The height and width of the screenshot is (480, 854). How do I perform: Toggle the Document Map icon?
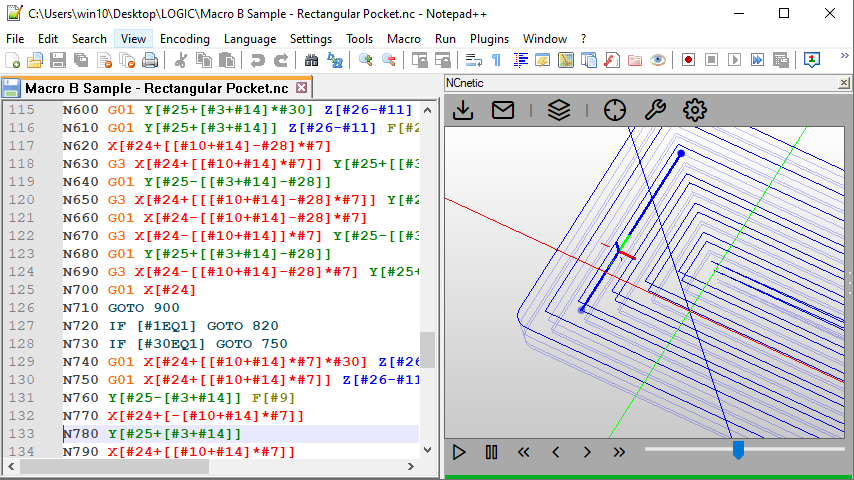tap(566, 60)
